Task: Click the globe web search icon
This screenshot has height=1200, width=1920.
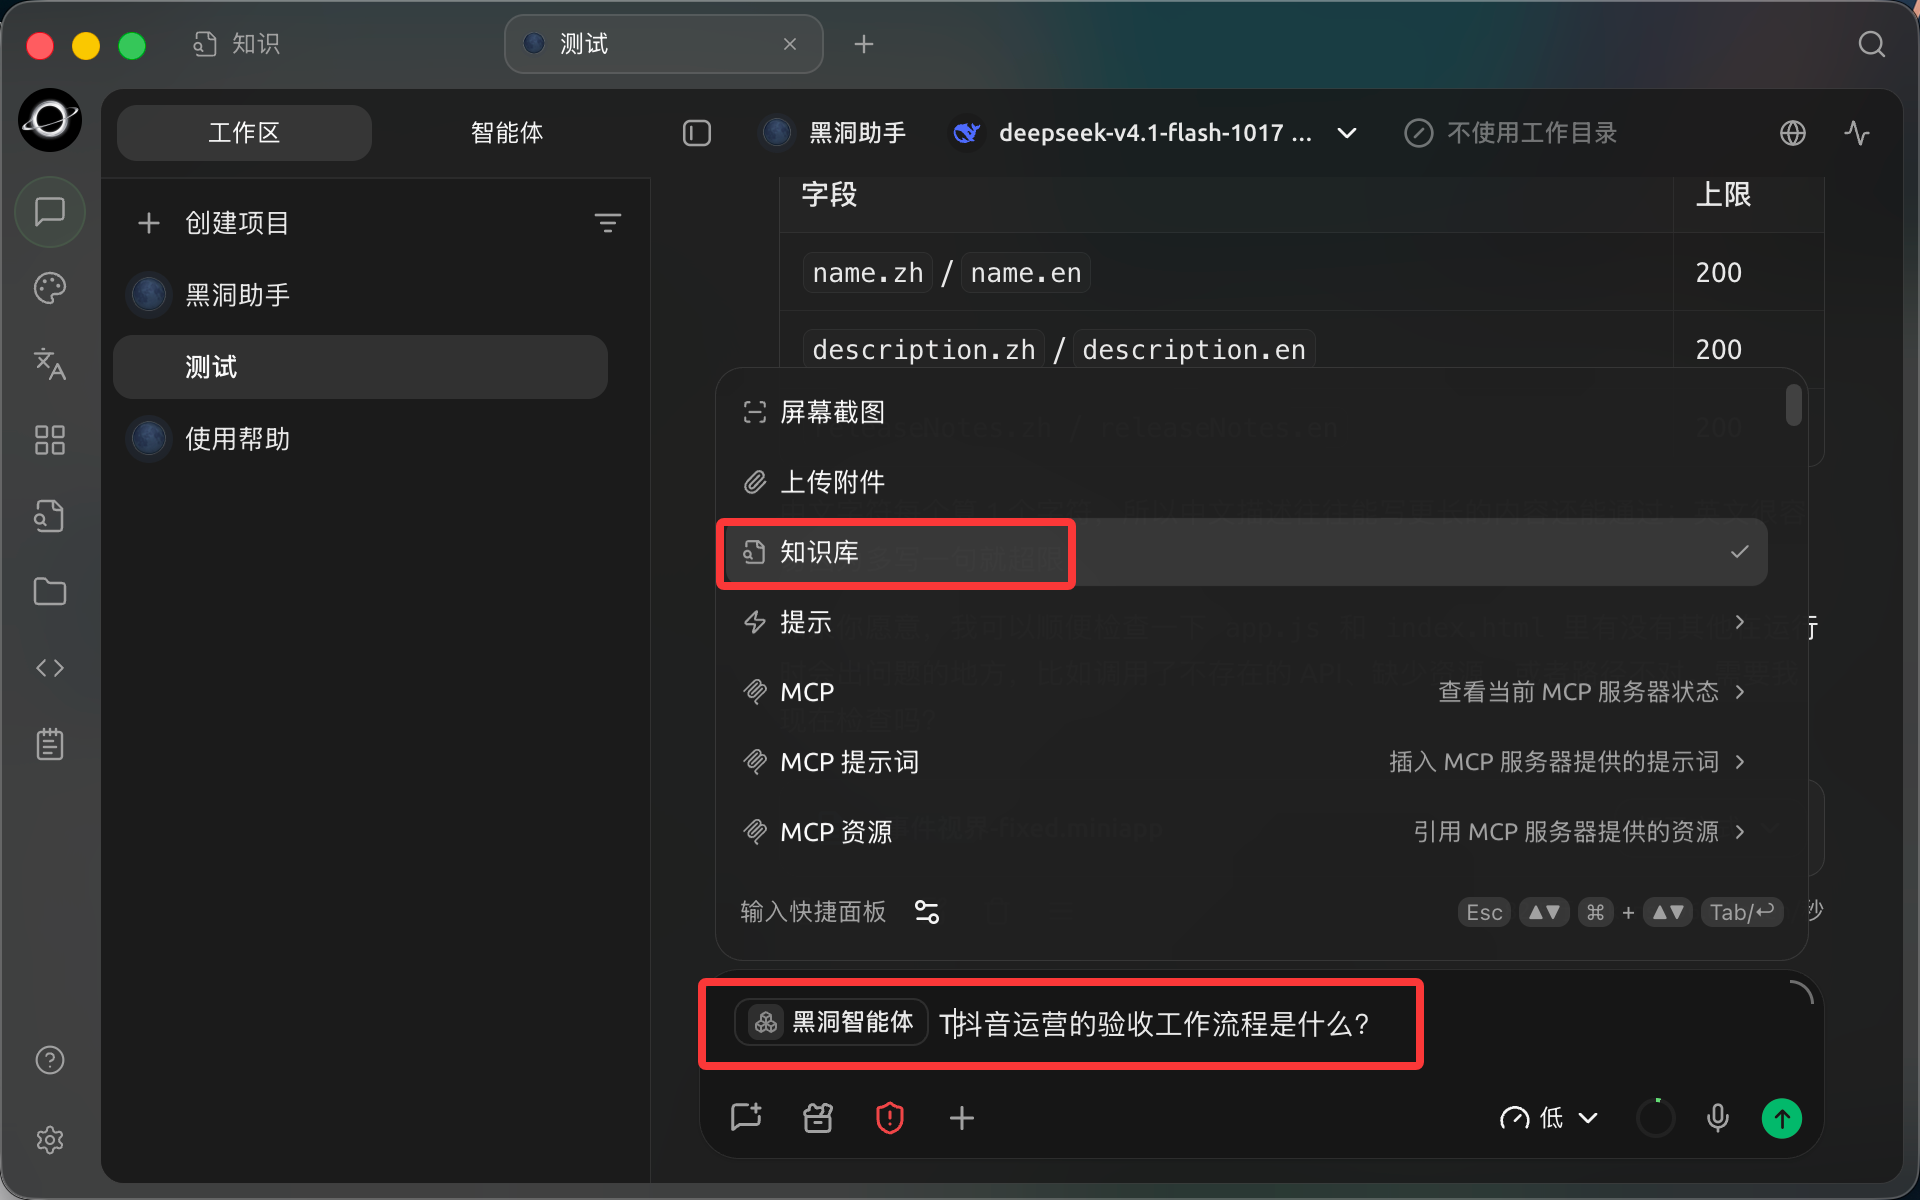Action: point(1793,133)
